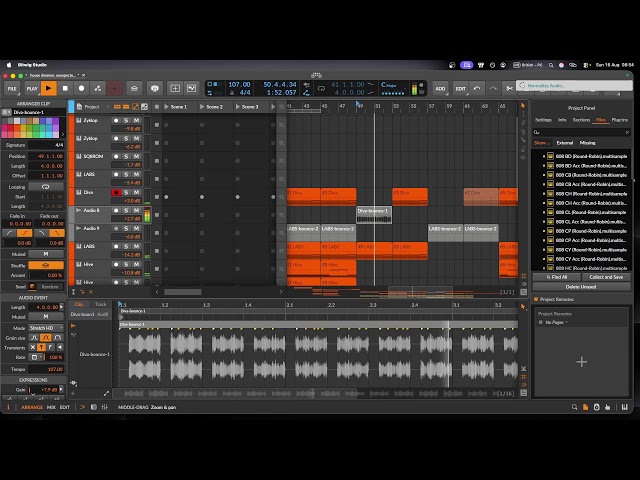
Task: Click the tempo value 107.00 in transport
Action: 239,84
